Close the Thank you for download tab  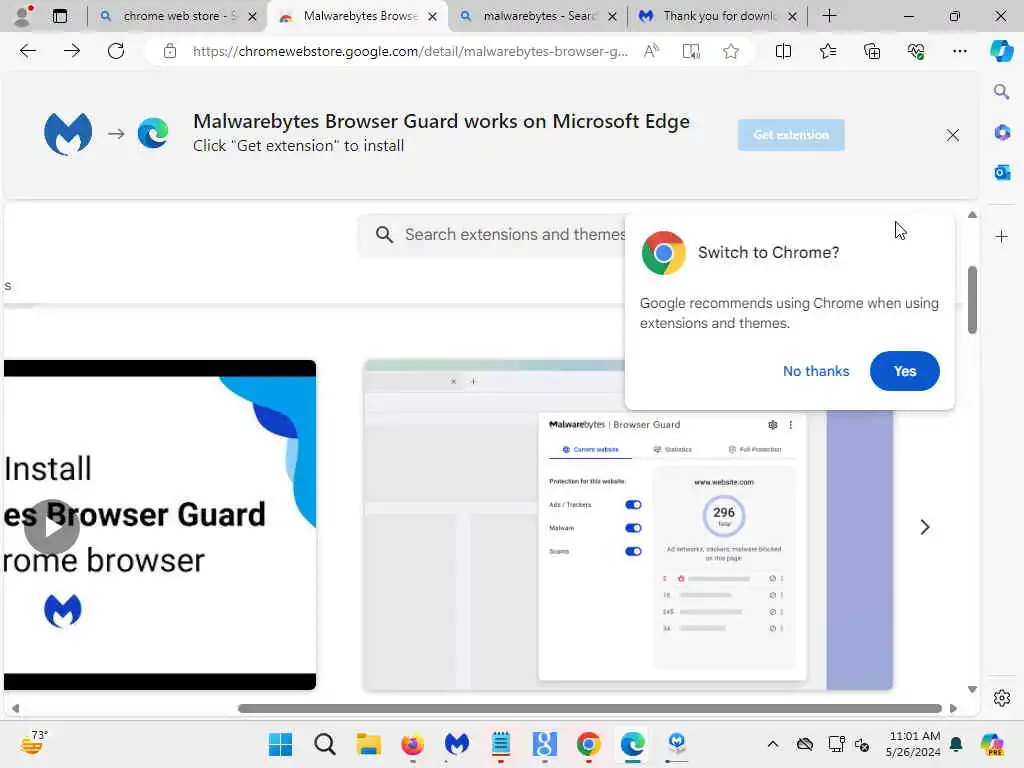click(792, 16)
